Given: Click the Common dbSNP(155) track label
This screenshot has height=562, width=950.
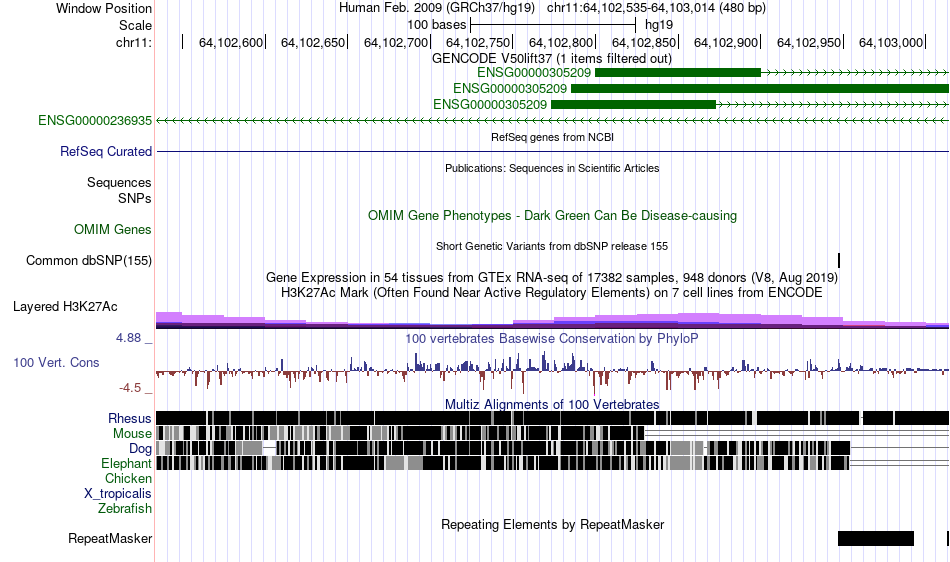Looking at the screenshot, I should pyautogui.click(x=89, y=260).
